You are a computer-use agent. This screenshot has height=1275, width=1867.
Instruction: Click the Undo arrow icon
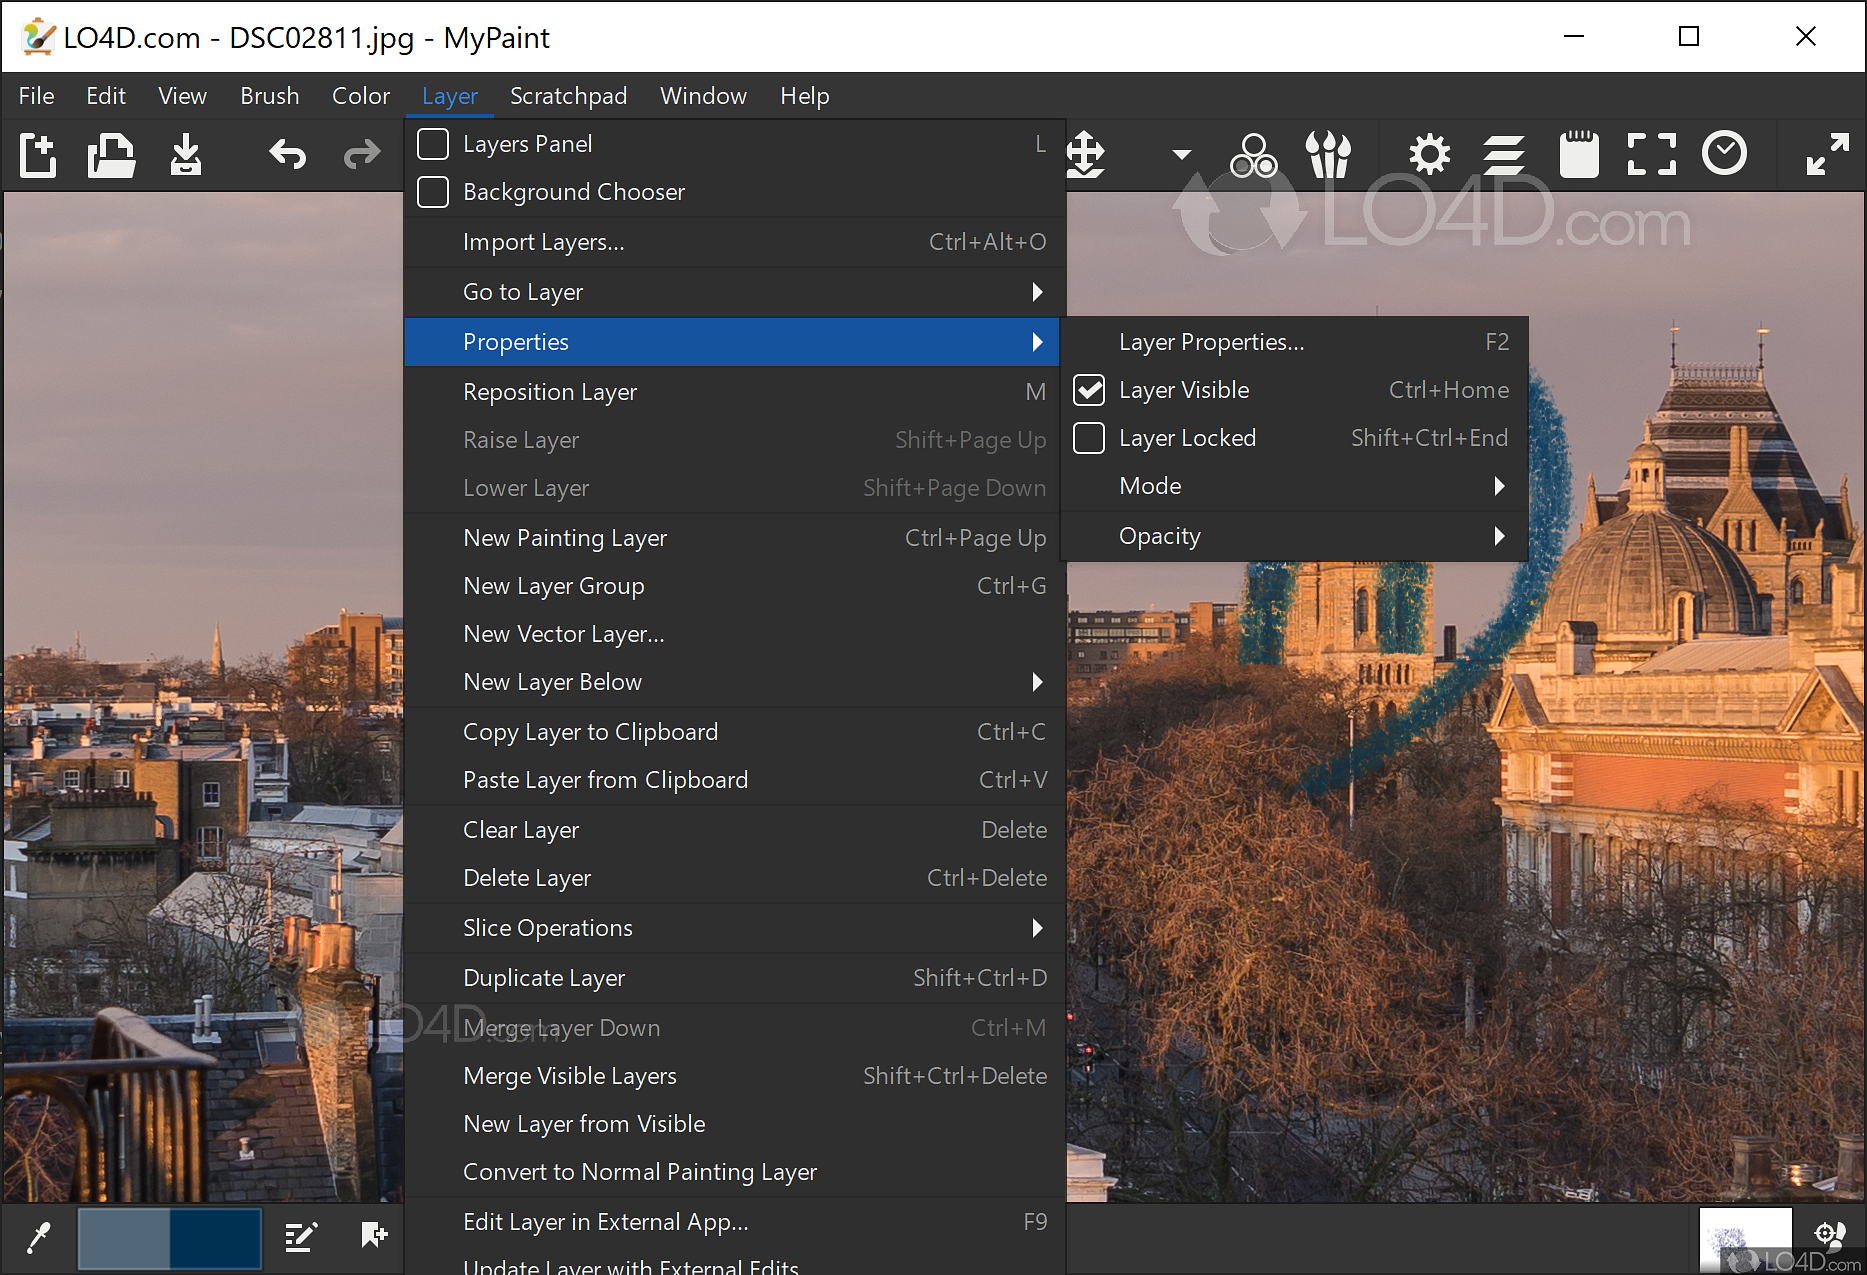(x=288, y=155)
